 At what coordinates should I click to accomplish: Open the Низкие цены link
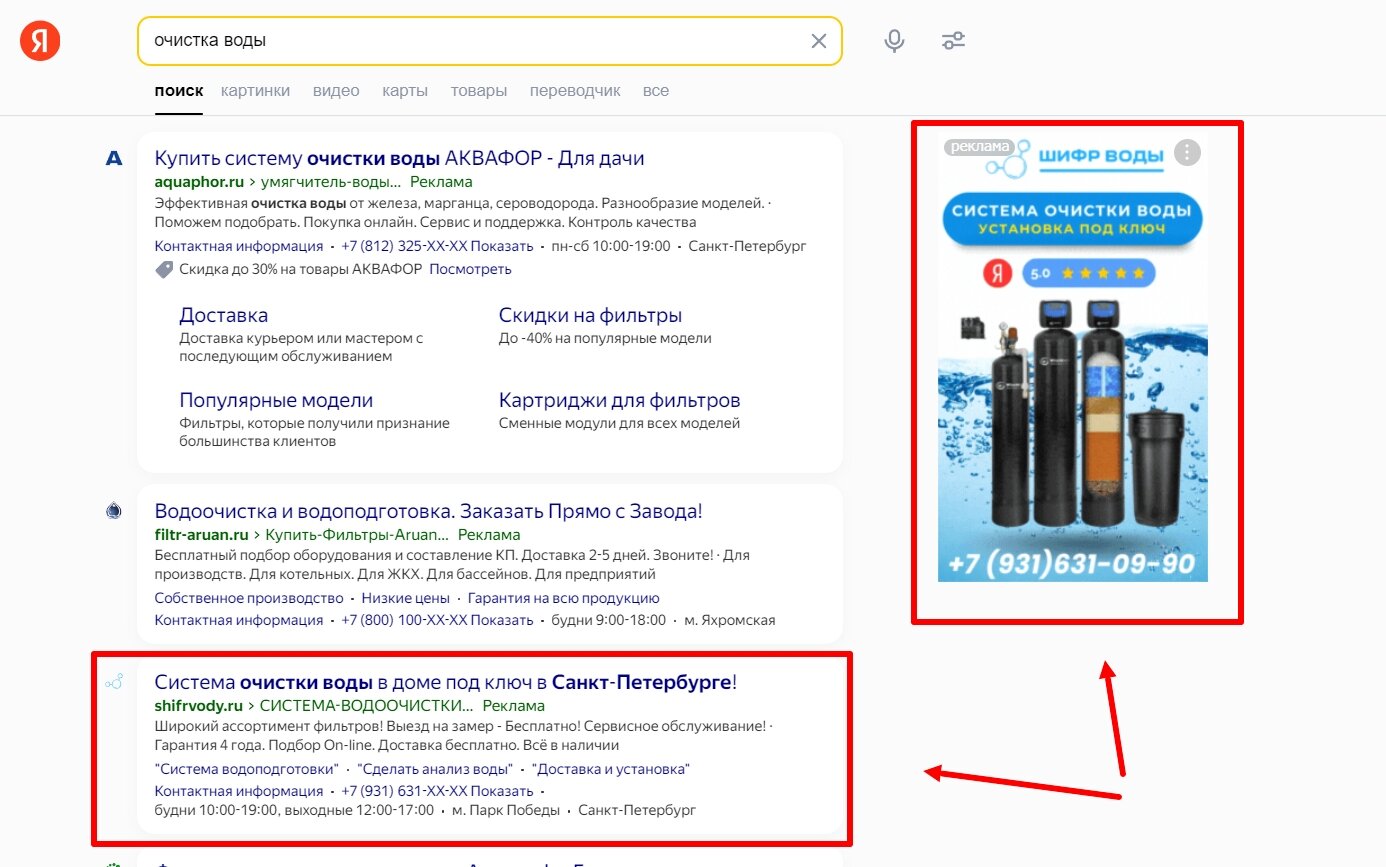point(405,598)
